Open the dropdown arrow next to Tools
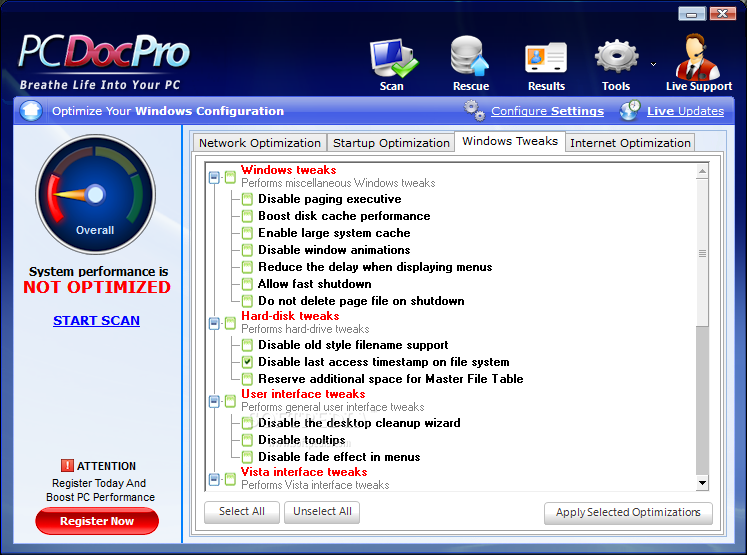This screenshot has width=747, height=555. pyautogui.click(x=654, y=64)
